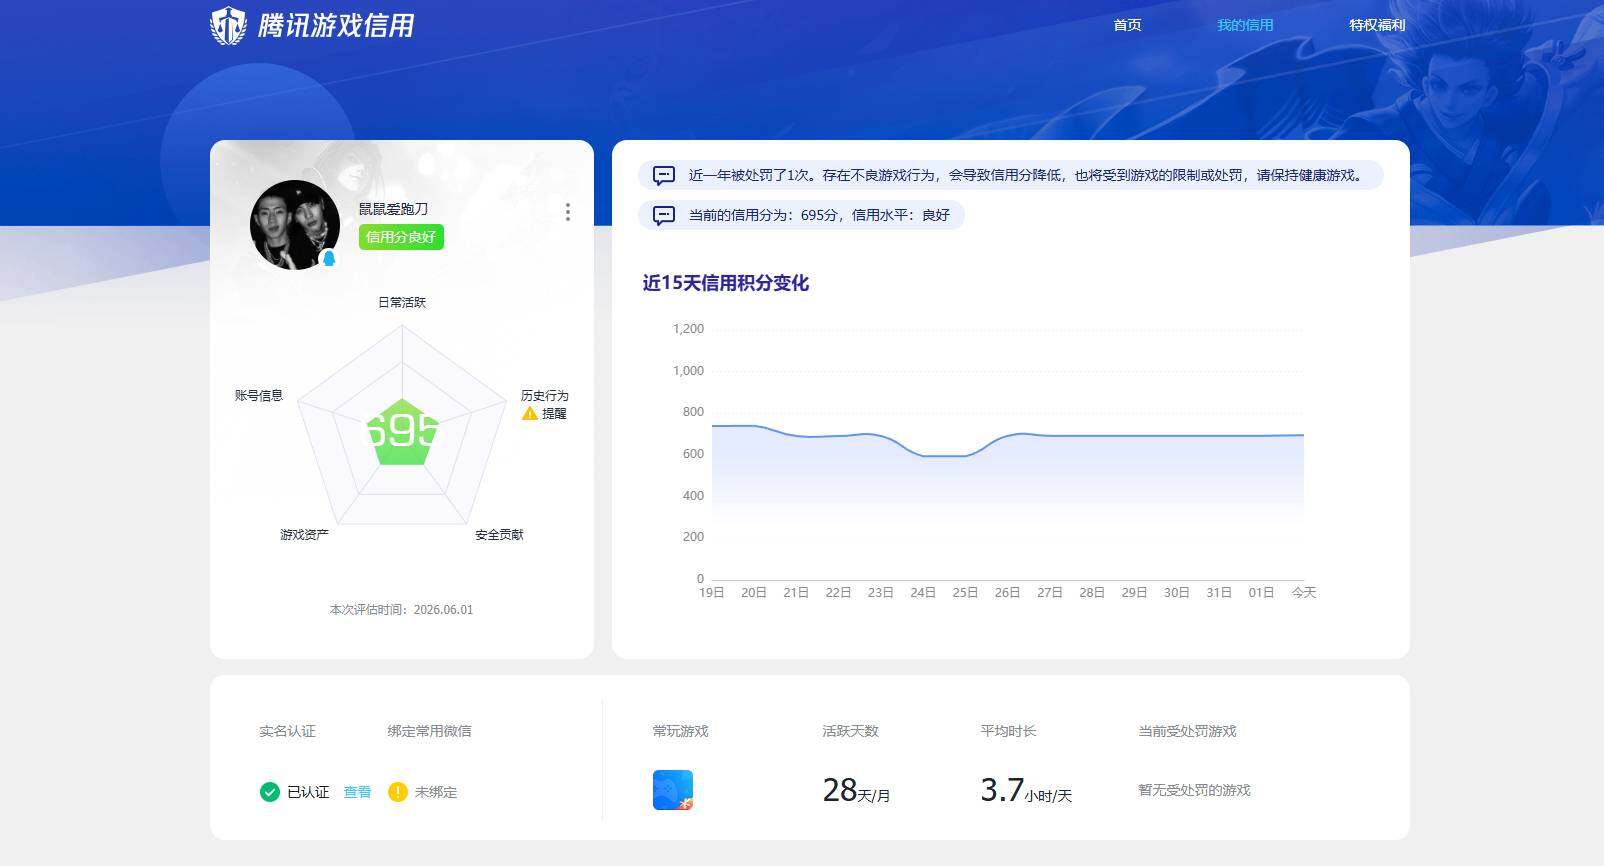The height and width of the screenshot is (866, 1604).
Task: Click the chat bubble icon beside current credit score
Action: click(663, 215)
